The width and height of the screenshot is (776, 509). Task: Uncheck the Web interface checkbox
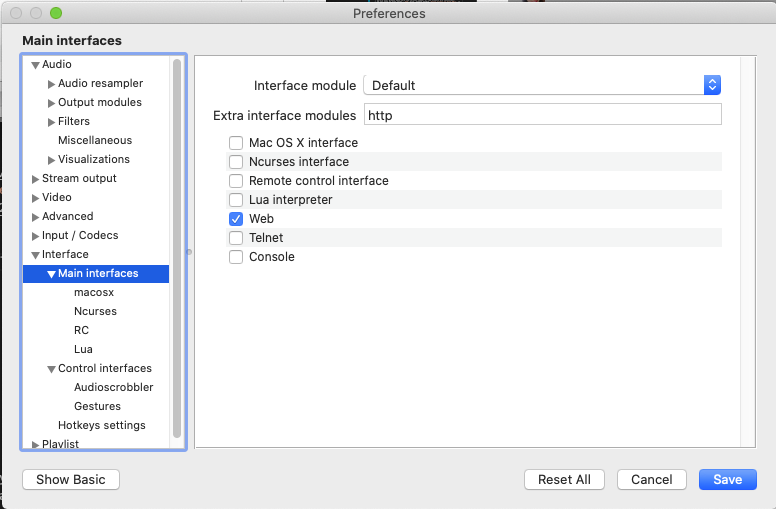236,219
